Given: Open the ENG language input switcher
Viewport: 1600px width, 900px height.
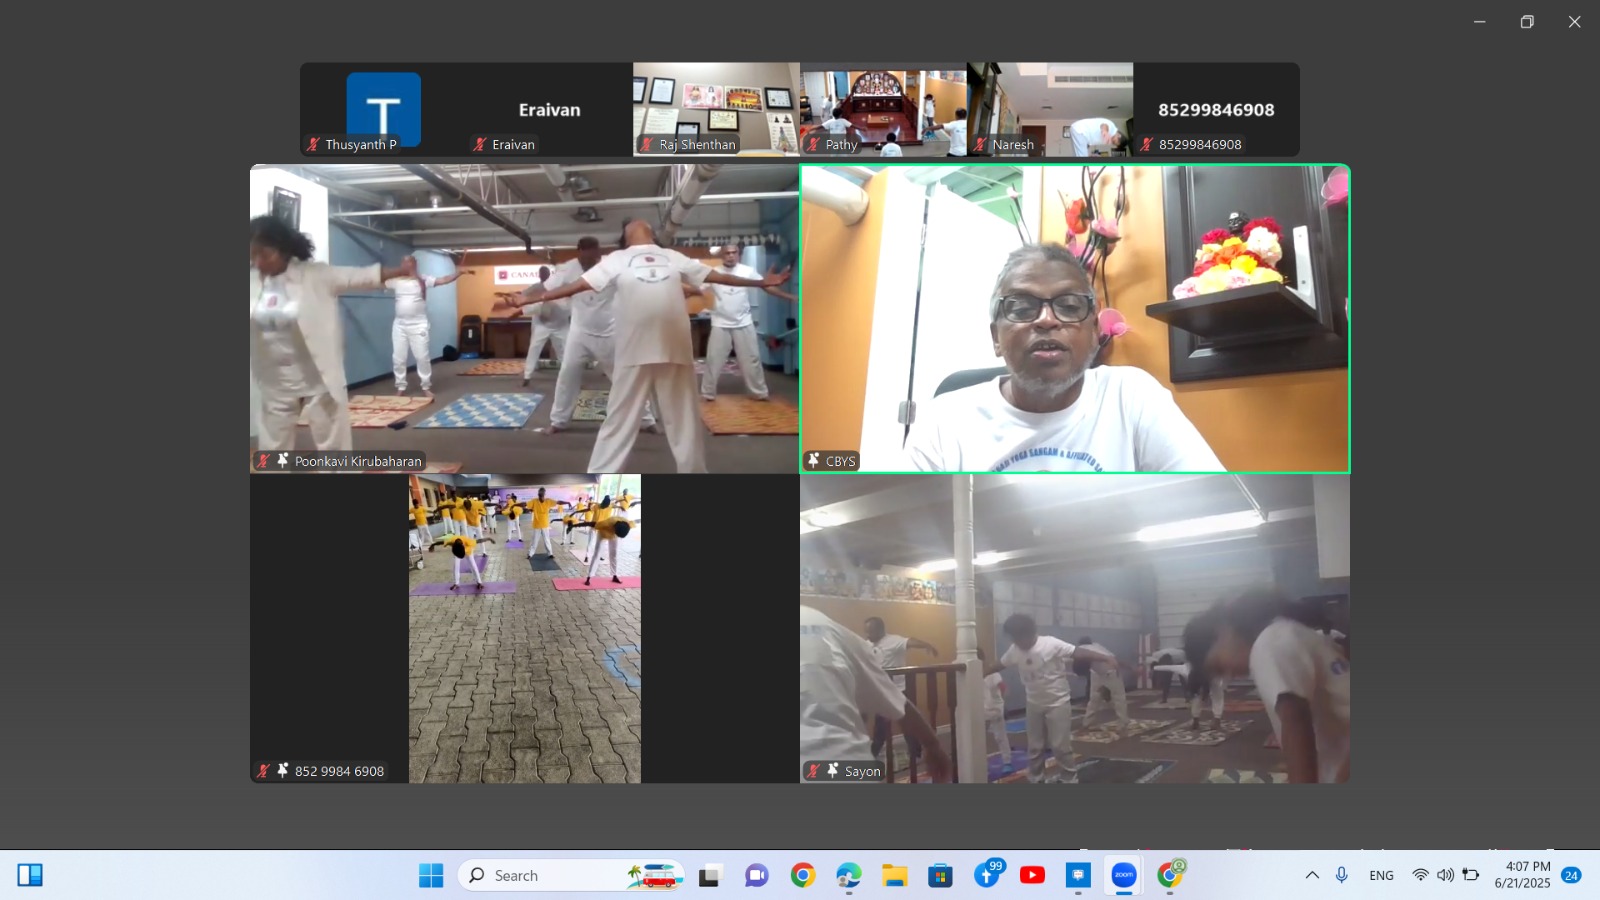Looking at the screenshot, I should (x=1381, y=875).
